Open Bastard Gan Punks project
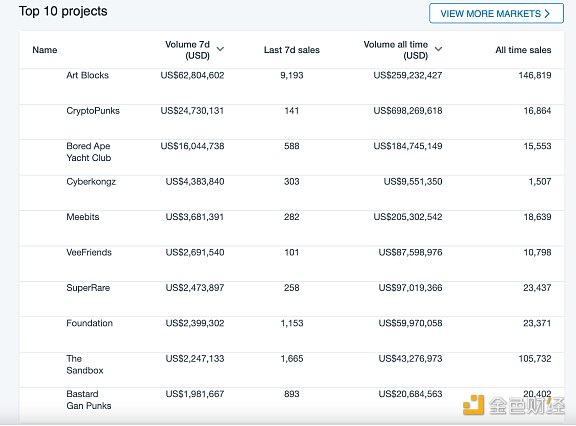The image size is (576, 426). 89,400
